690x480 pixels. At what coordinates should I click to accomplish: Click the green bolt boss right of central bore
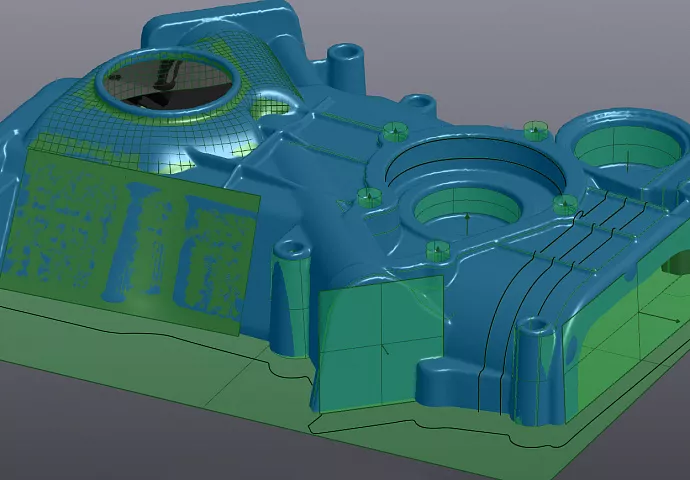pos(563,205)
